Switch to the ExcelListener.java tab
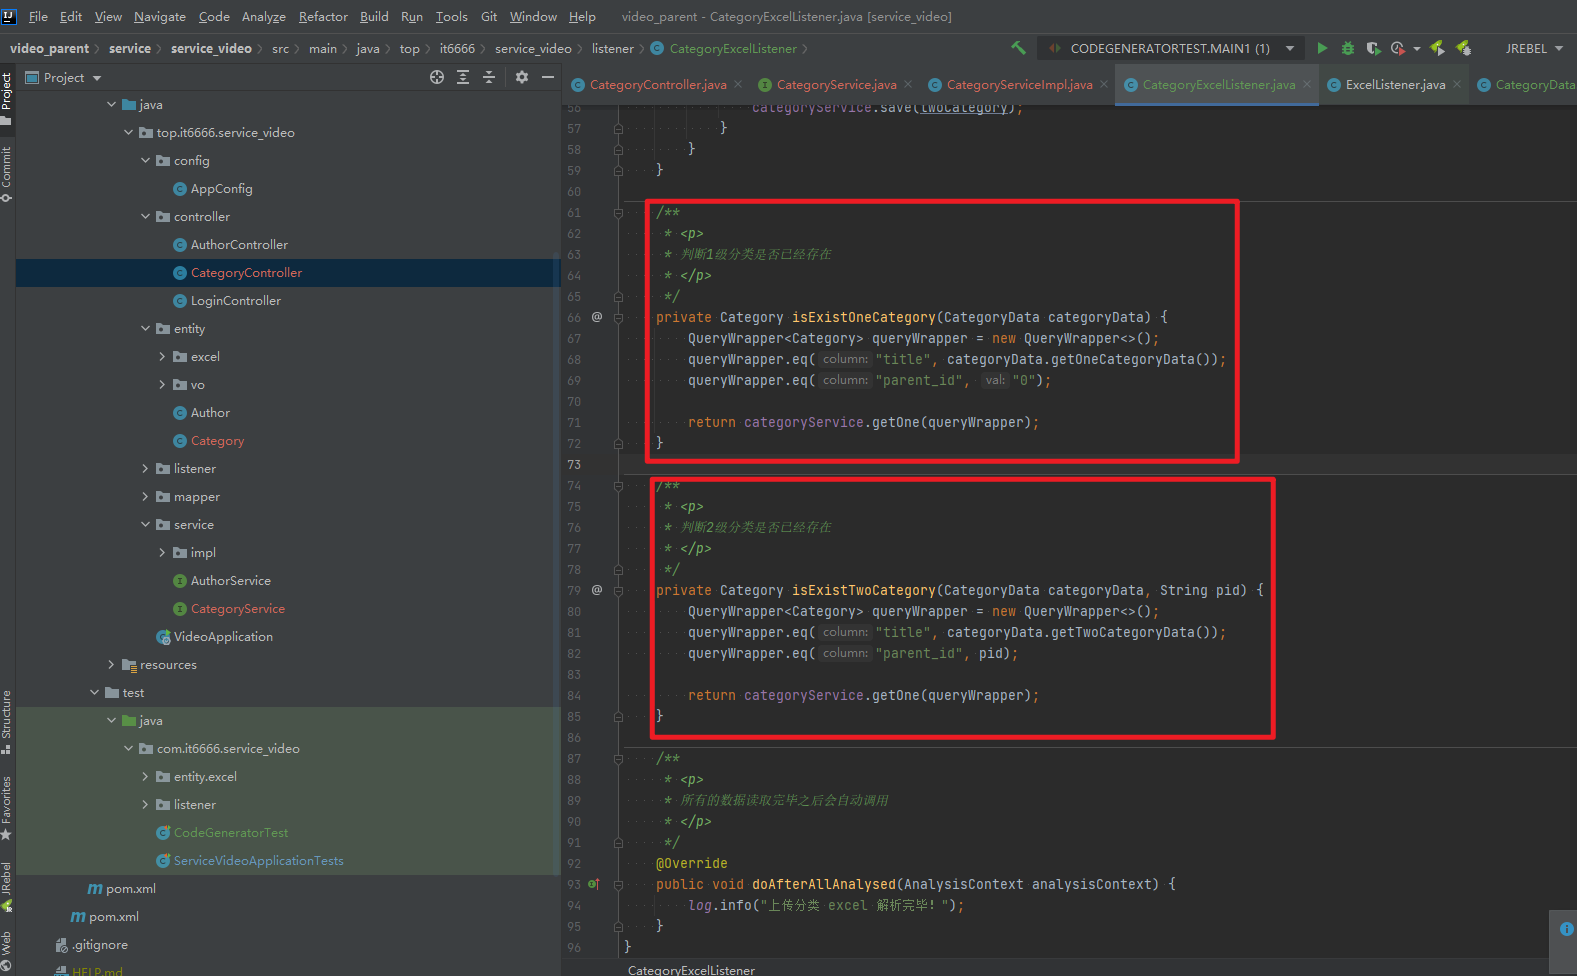1577x976 pixels. pos(1395,84)
